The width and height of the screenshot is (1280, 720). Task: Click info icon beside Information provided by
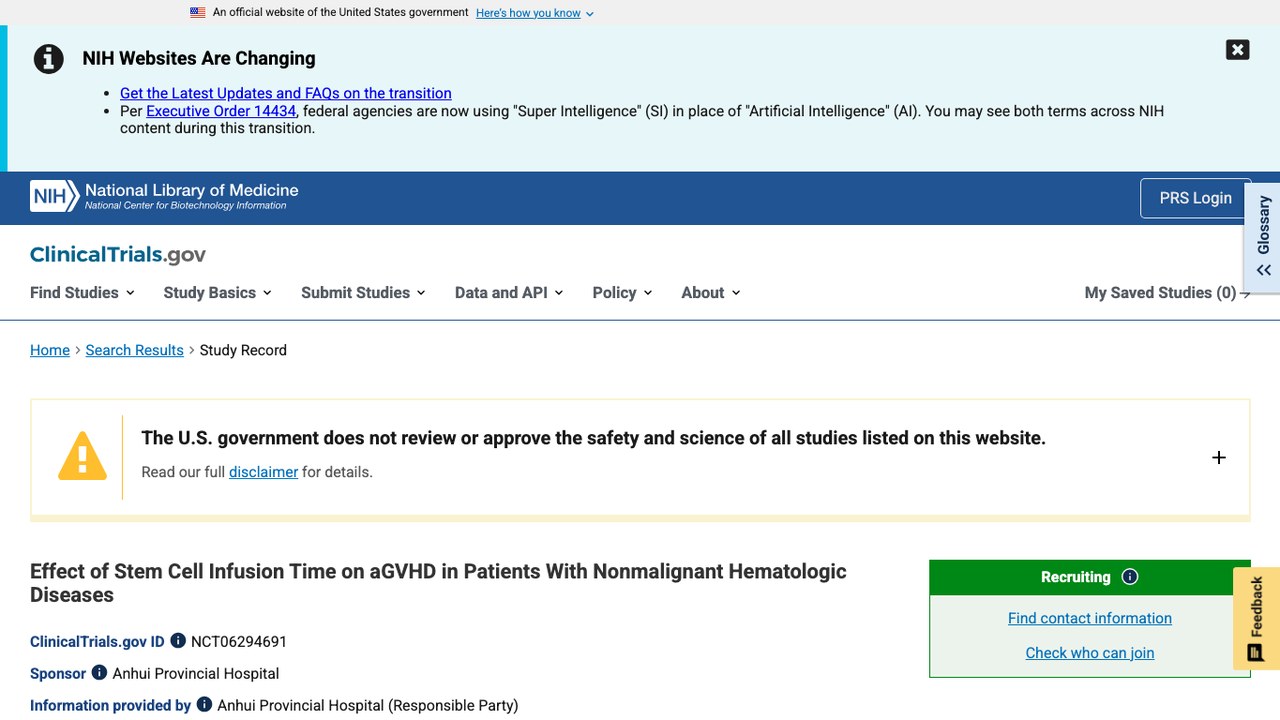[204, 705]
